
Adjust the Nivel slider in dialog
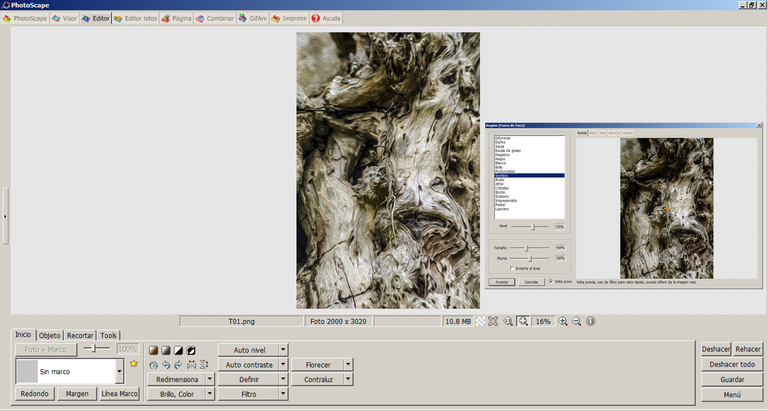point(533,226)
